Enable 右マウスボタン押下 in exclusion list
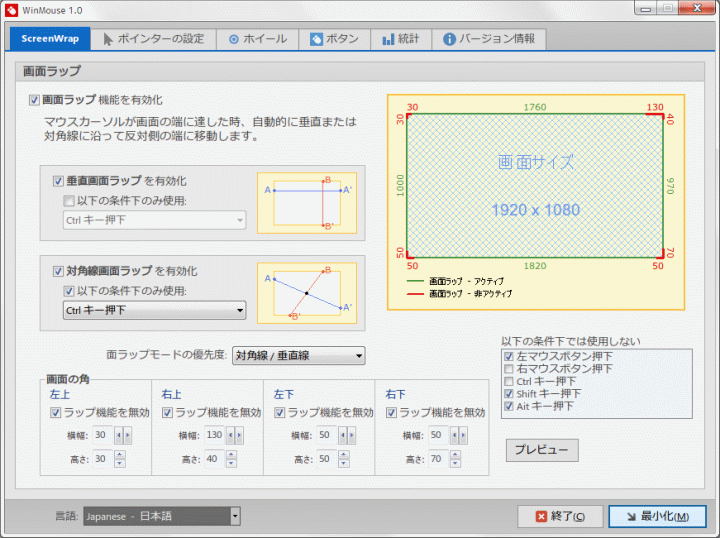720x538 pixels. (x=509, y=369)
